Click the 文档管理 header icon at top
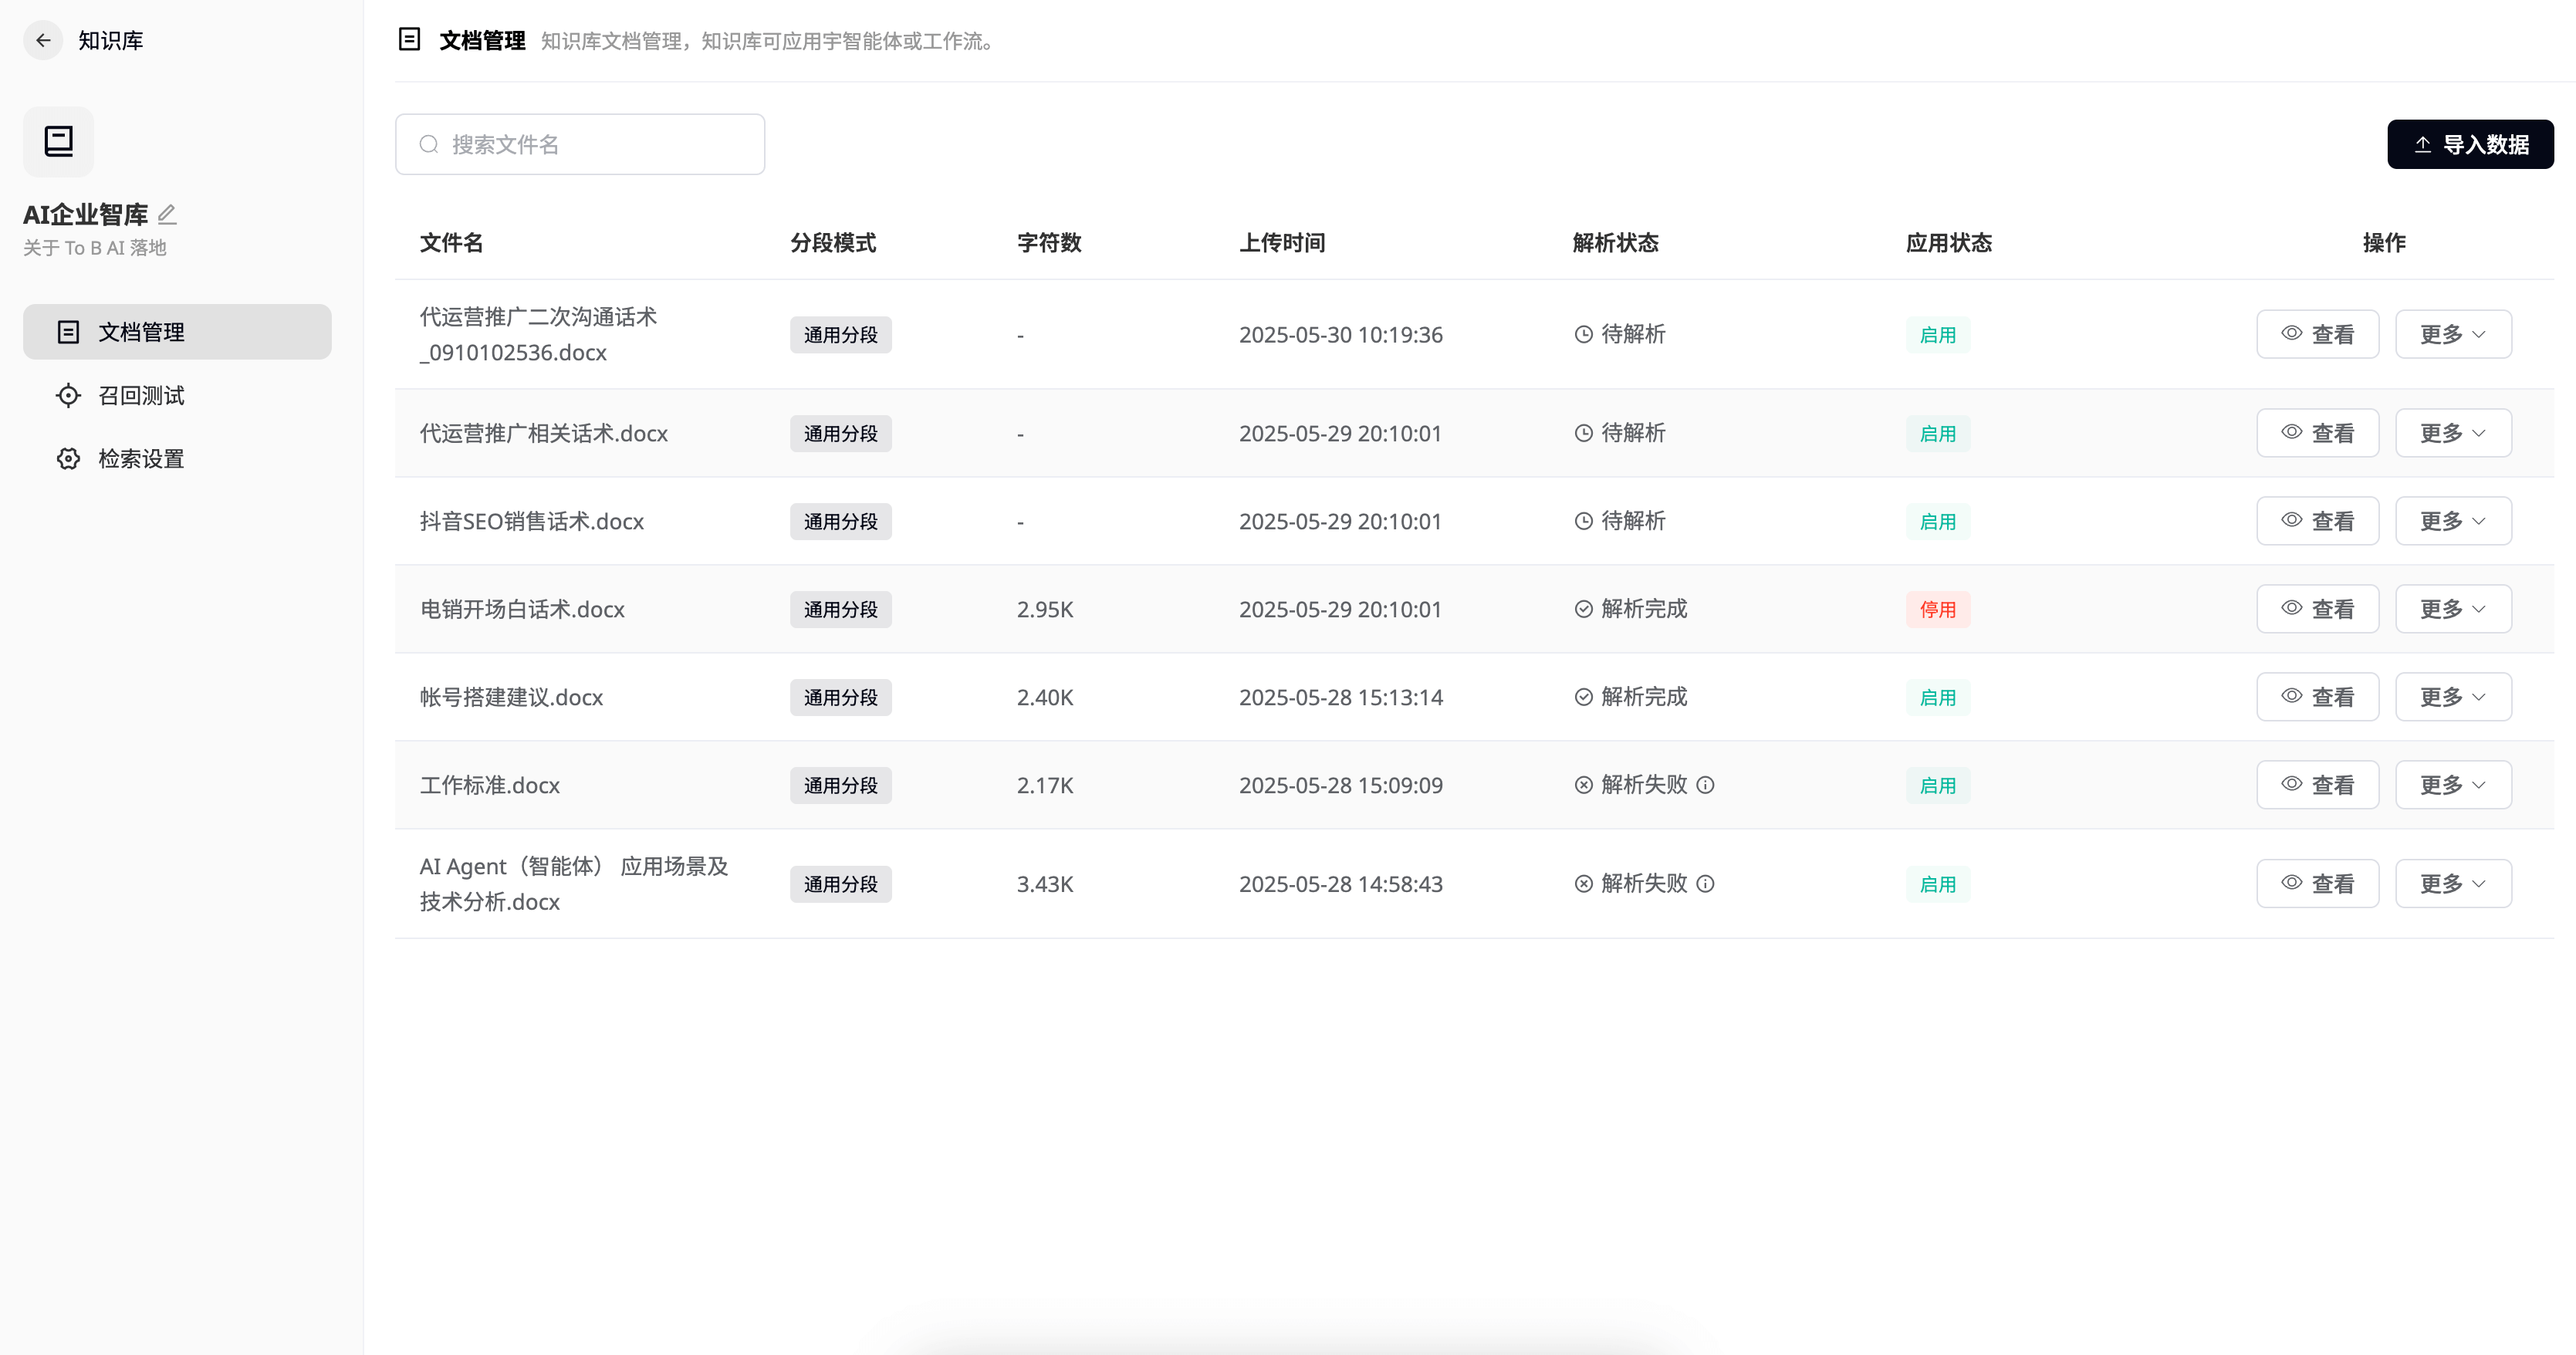Image resolution: width=2576 pixels, height=1355 pixels. 409,40
